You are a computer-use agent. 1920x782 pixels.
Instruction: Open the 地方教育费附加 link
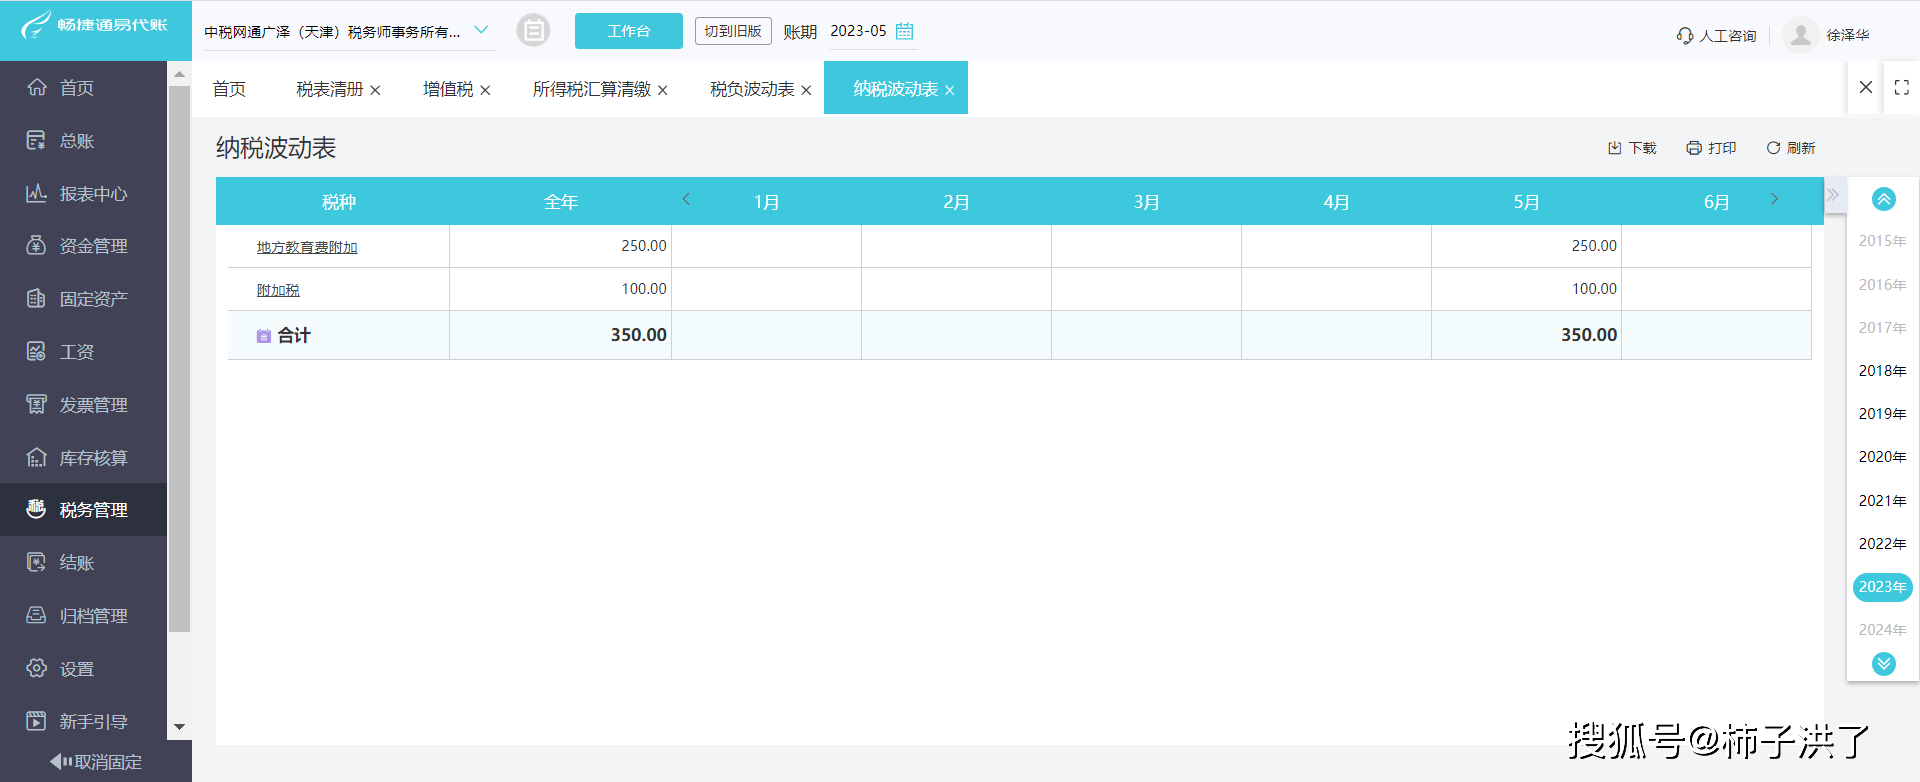point(307,247)
